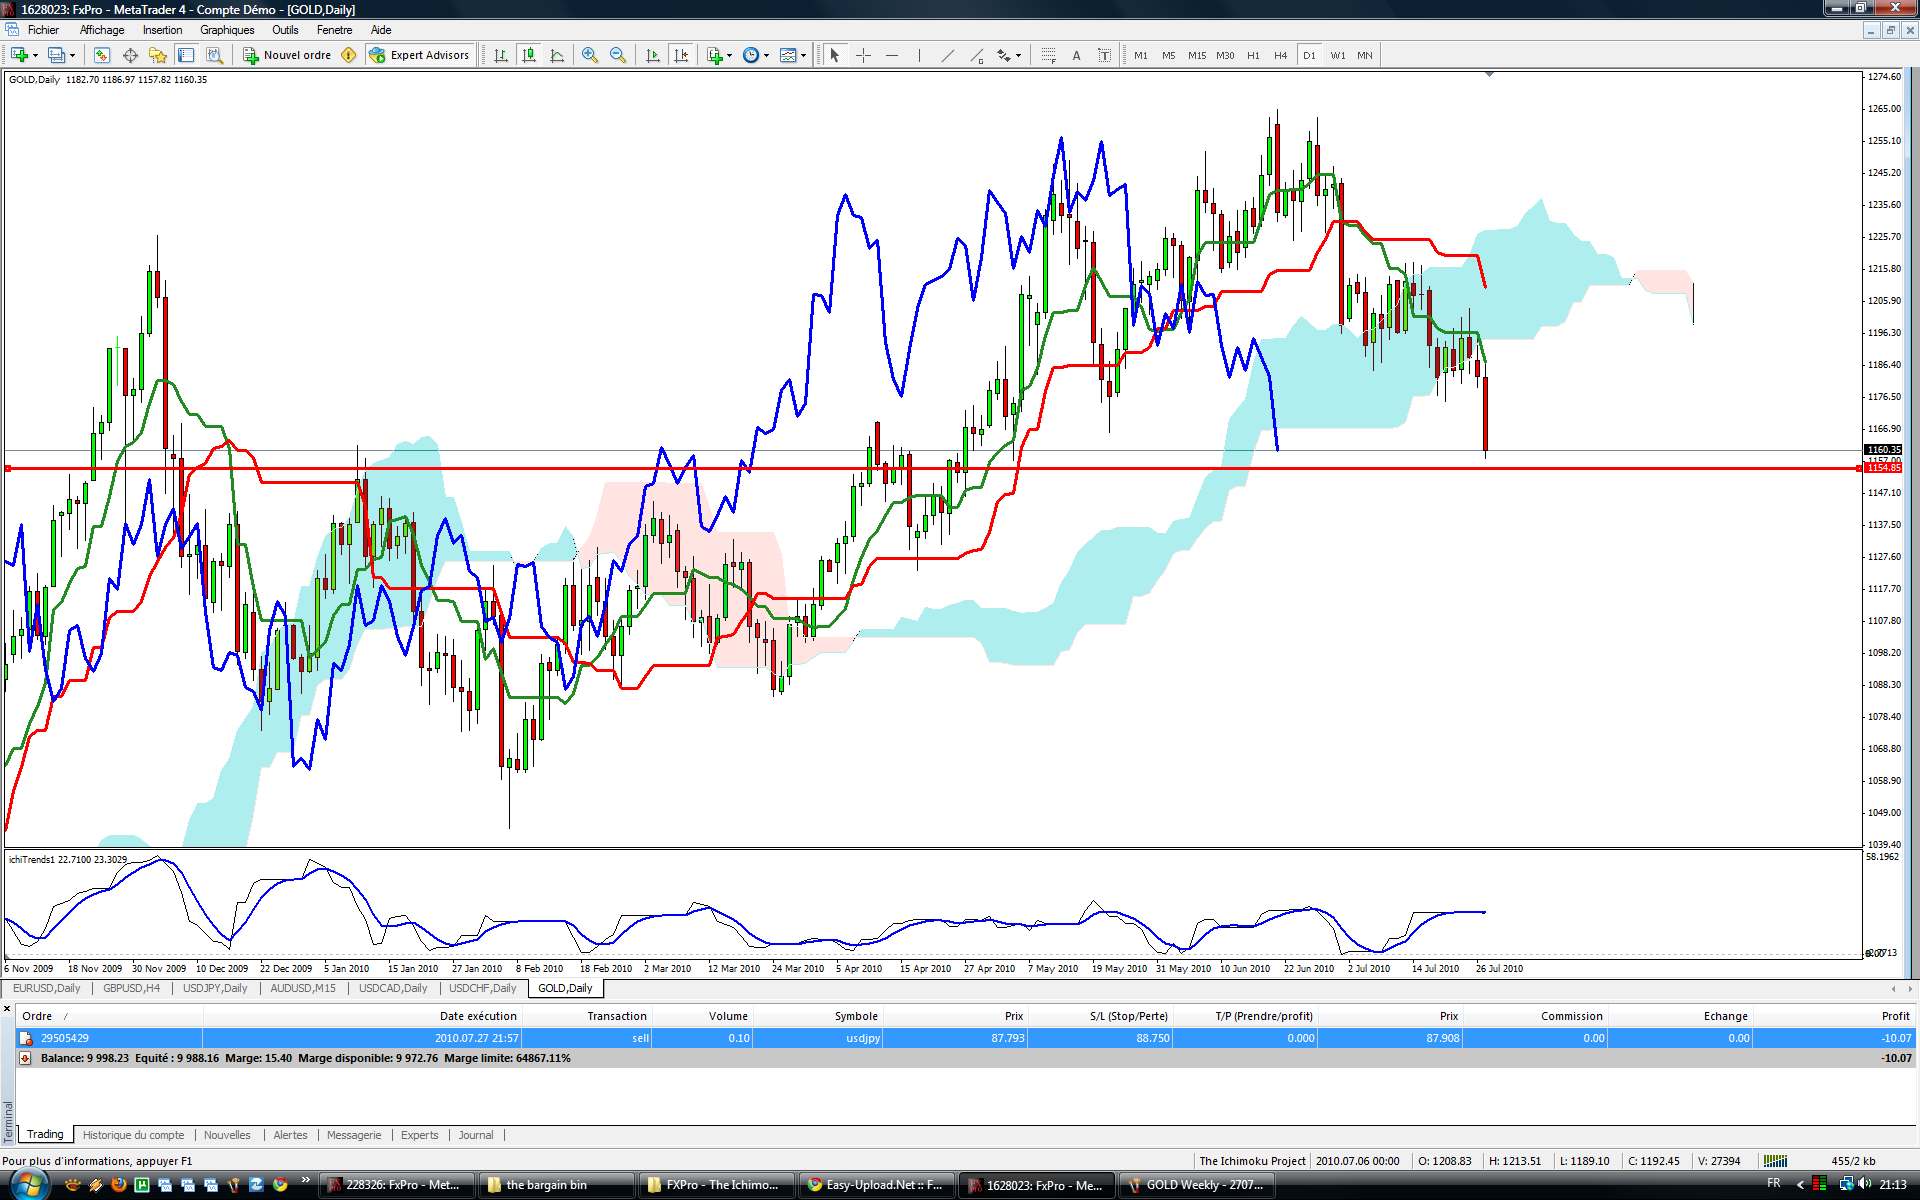This screenshot has width=1920, height=1200.
Task: Open the periodicity clock dropdown
Action: (x=767, y=55)
